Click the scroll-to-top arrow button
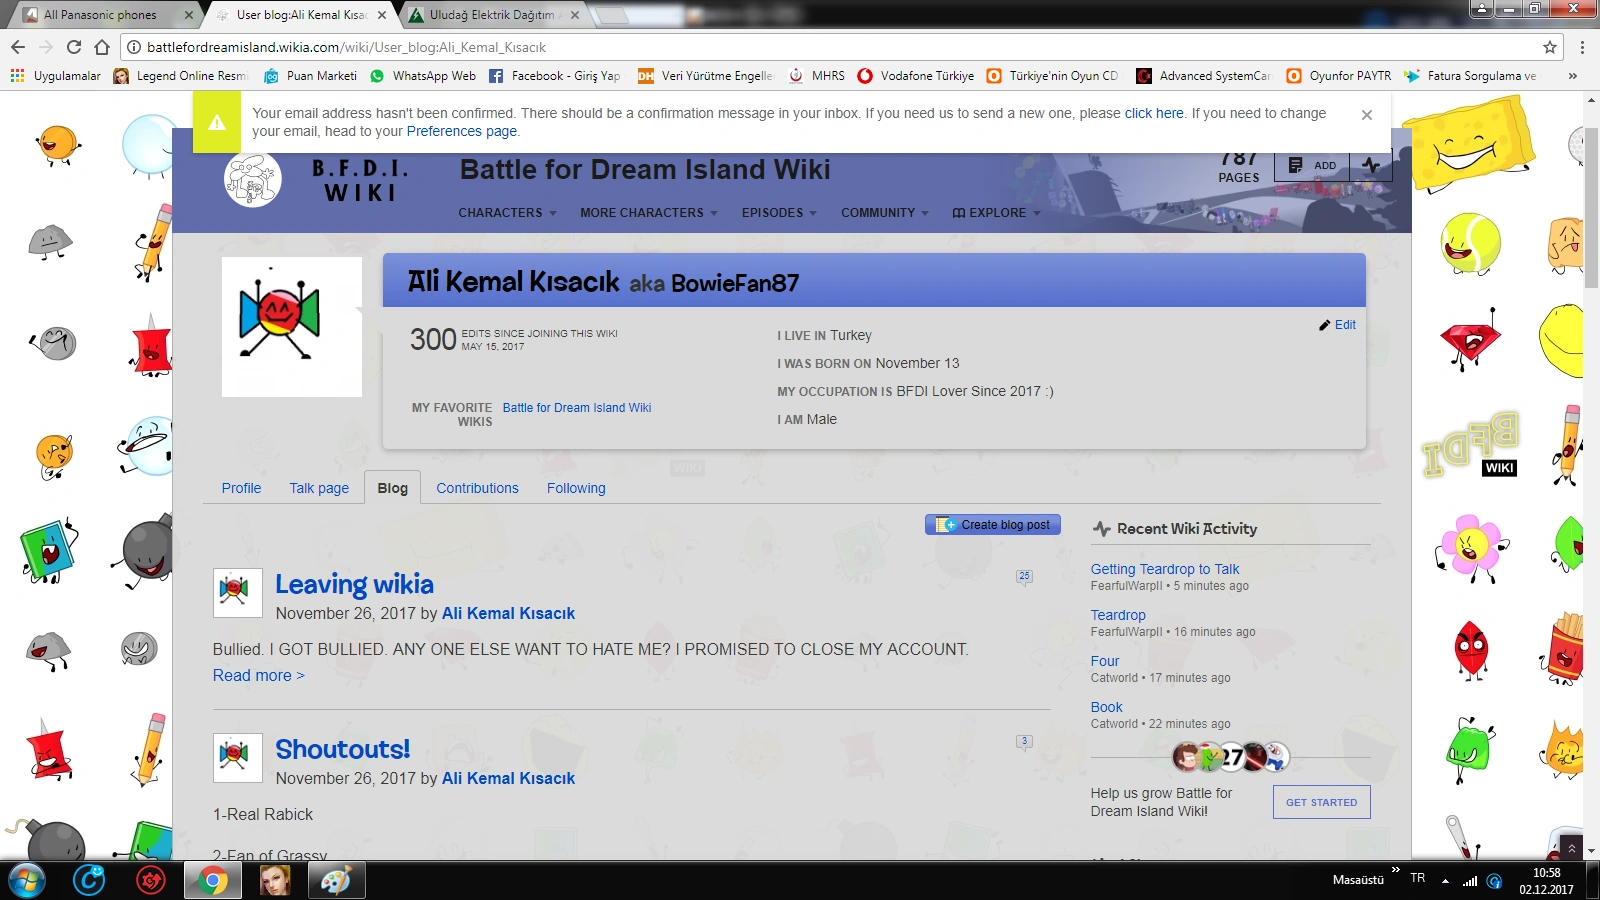 (x=1572, y=847)
